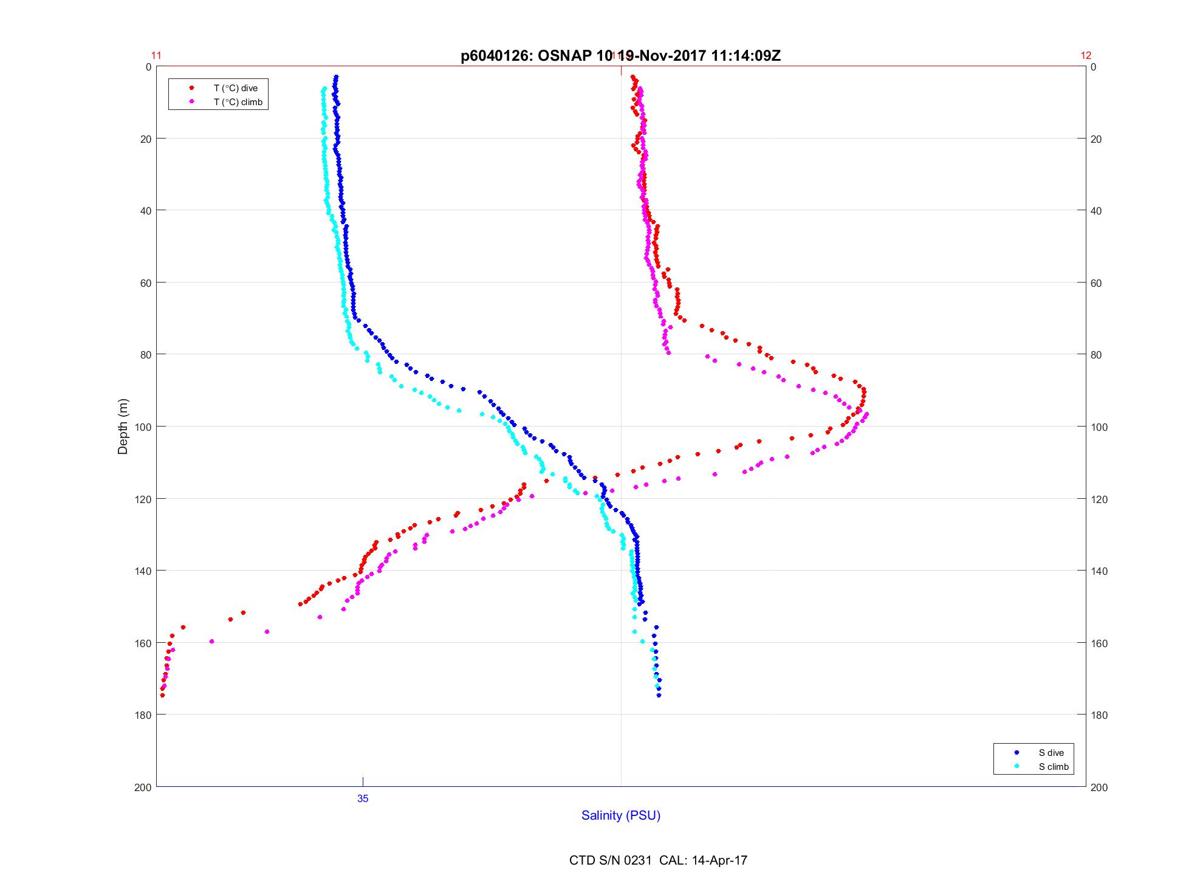Click the '0' tick on right depth axis
The image size is (1200, 885).
pos(1094,67)
